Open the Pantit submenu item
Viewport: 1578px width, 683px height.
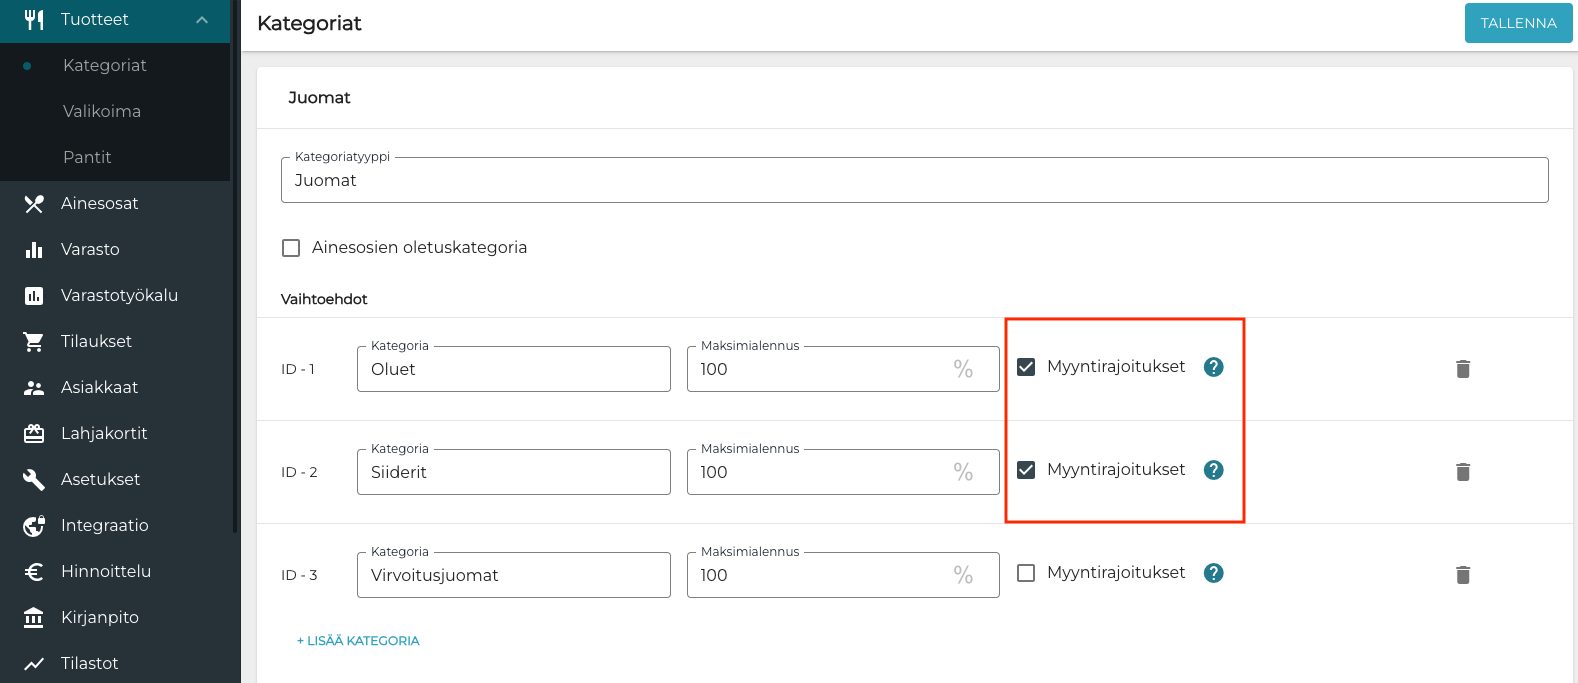[87, 157]
